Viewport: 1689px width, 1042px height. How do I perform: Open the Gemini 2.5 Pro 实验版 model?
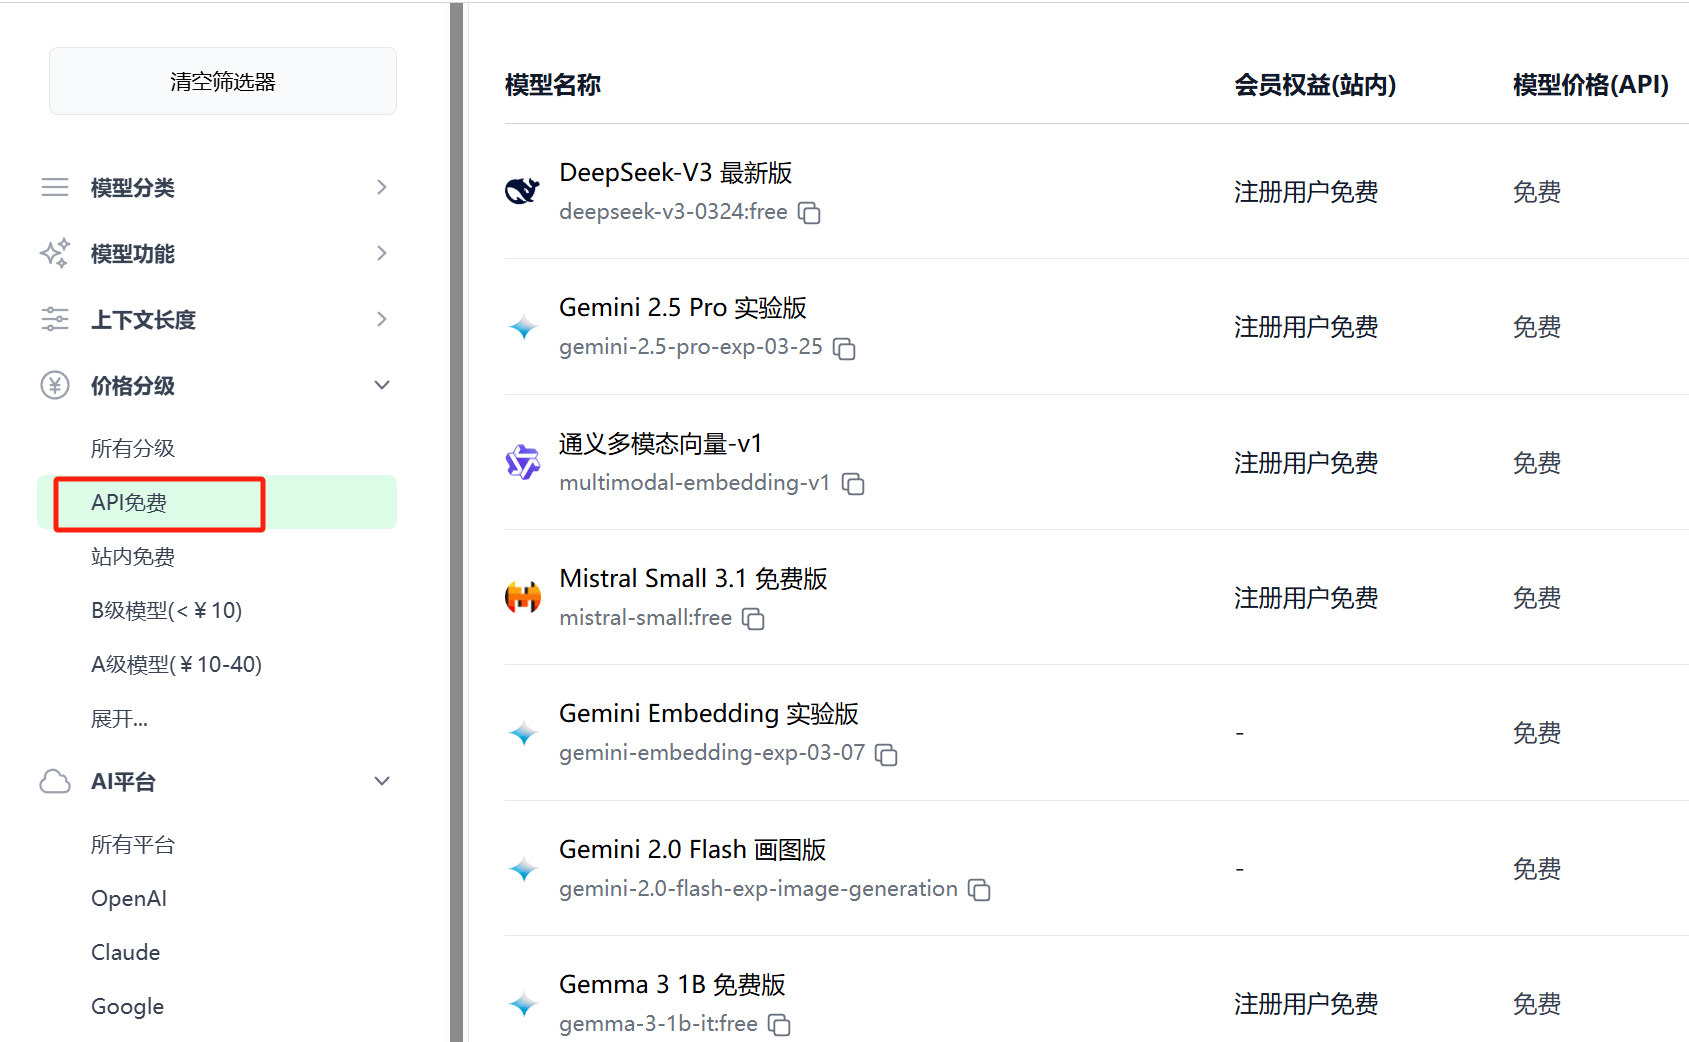tap(683, 308)
